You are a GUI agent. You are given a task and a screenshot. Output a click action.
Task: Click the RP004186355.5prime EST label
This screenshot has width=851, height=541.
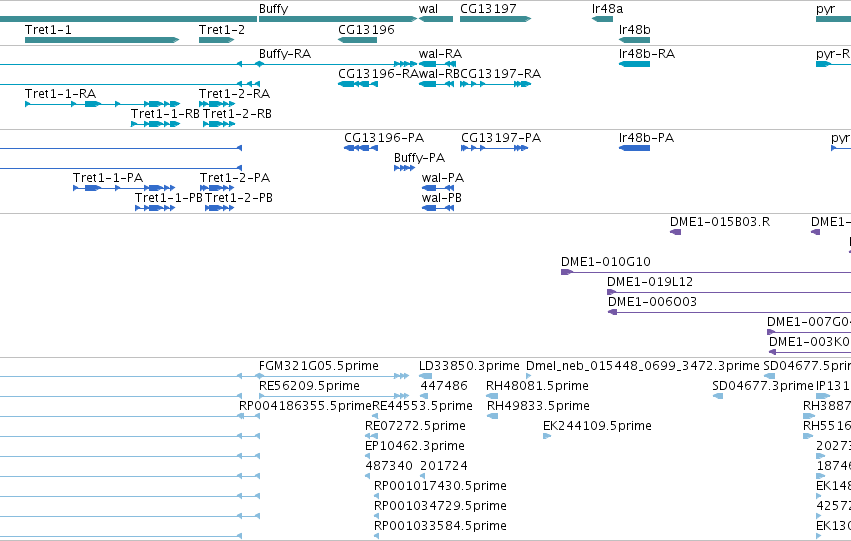[306, 406]
